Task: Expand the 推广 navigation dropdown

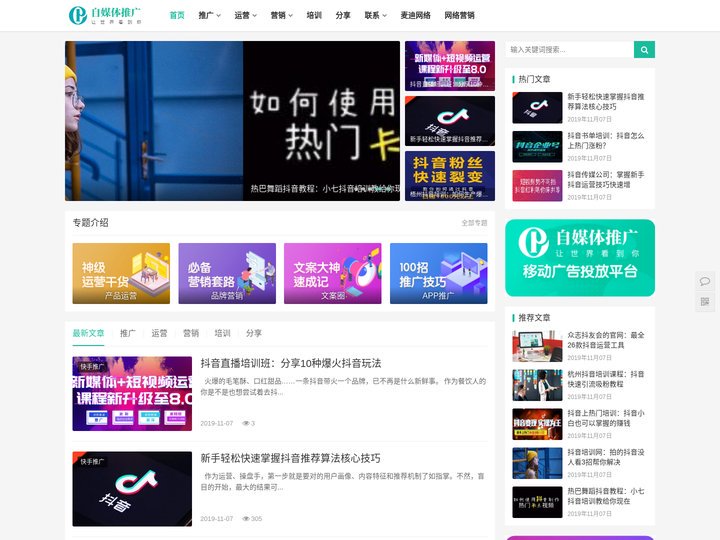Action: pos(209,15)
